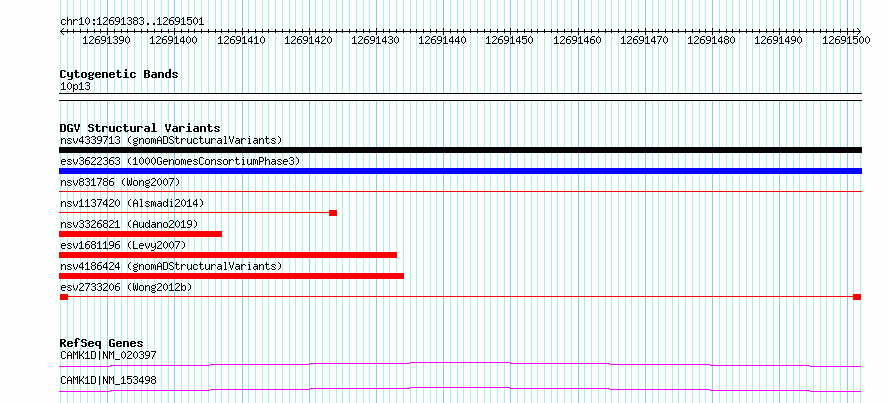Click the nsv4339713 gnomAD black variant bar
890x403 pixels.
(x=460, y=150)
